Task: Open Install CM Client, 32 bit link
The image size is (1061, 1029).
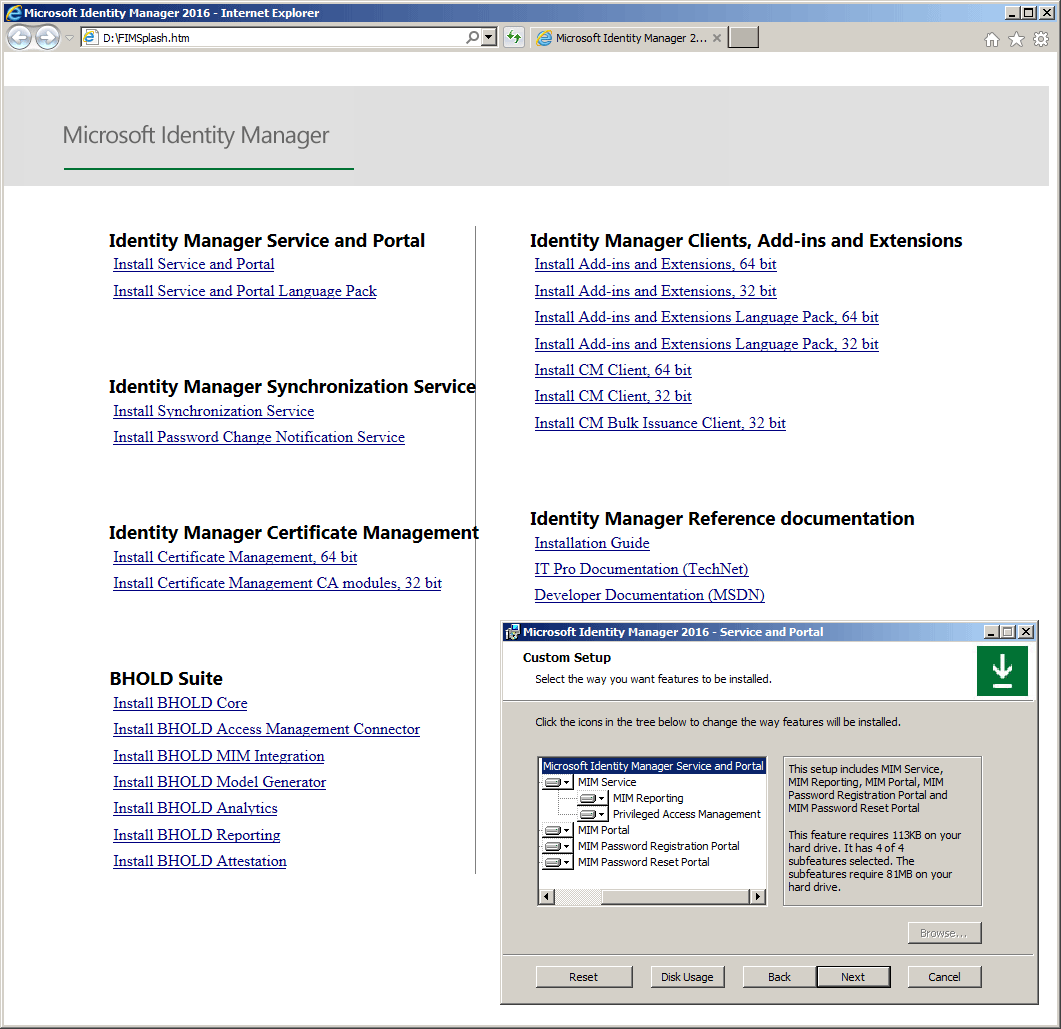Action: click(613, 396)
